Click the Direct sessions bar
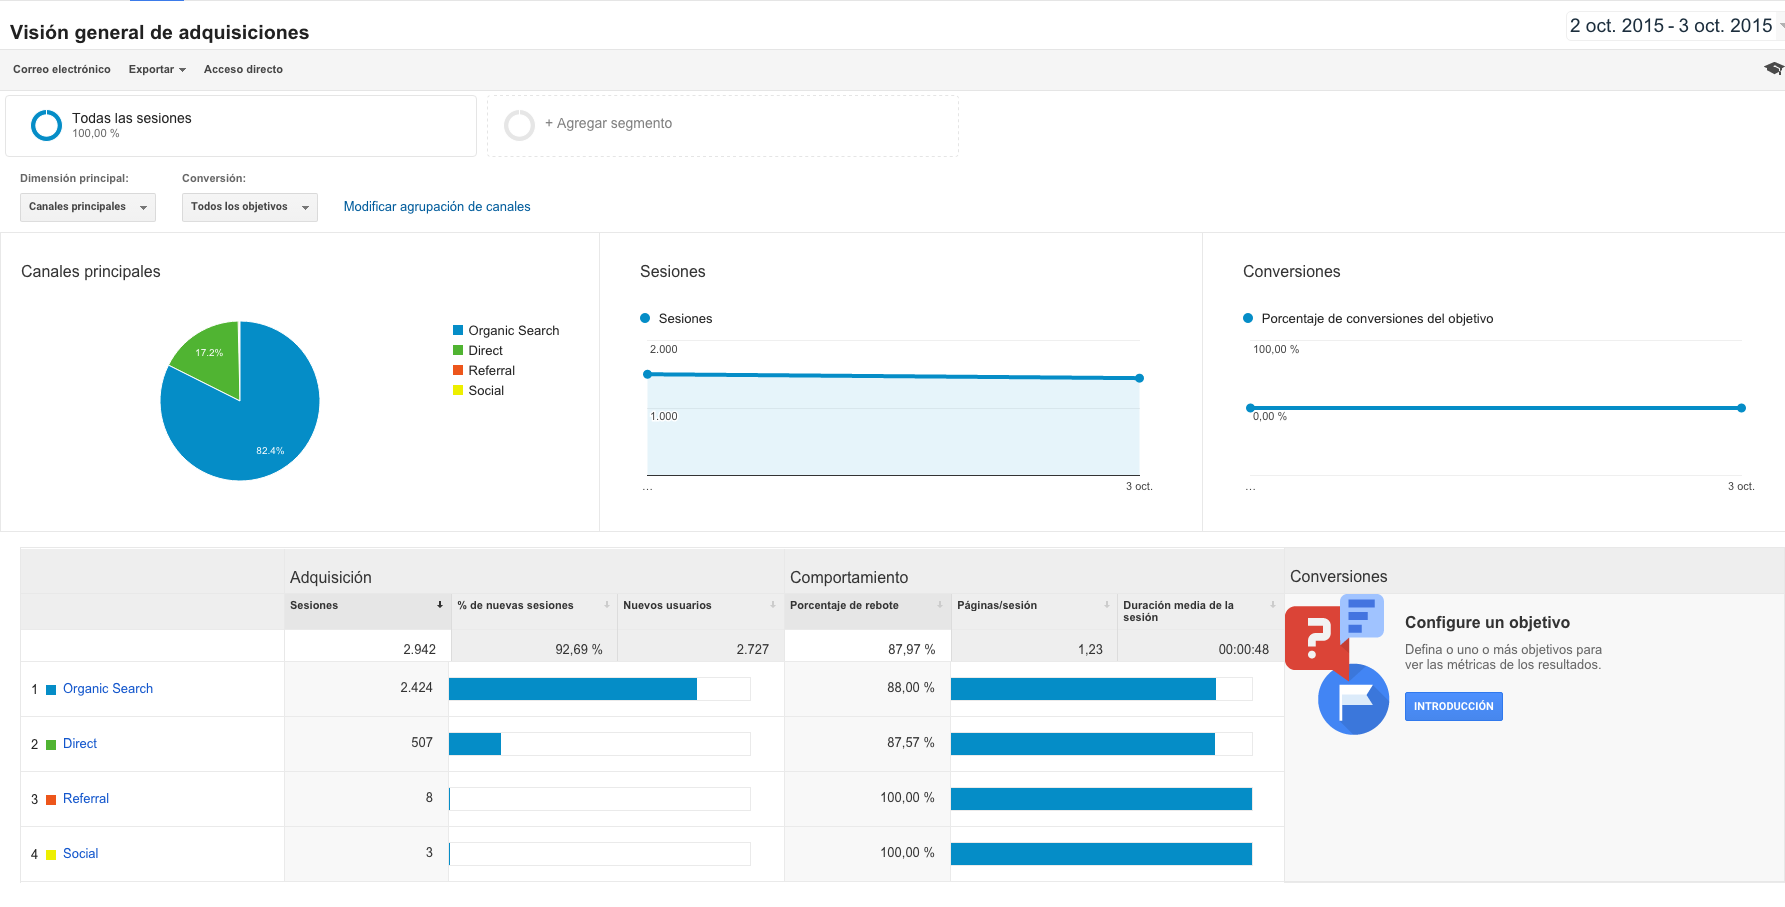This screenshot has width=1785, height=907. click(x=475, y=744)
